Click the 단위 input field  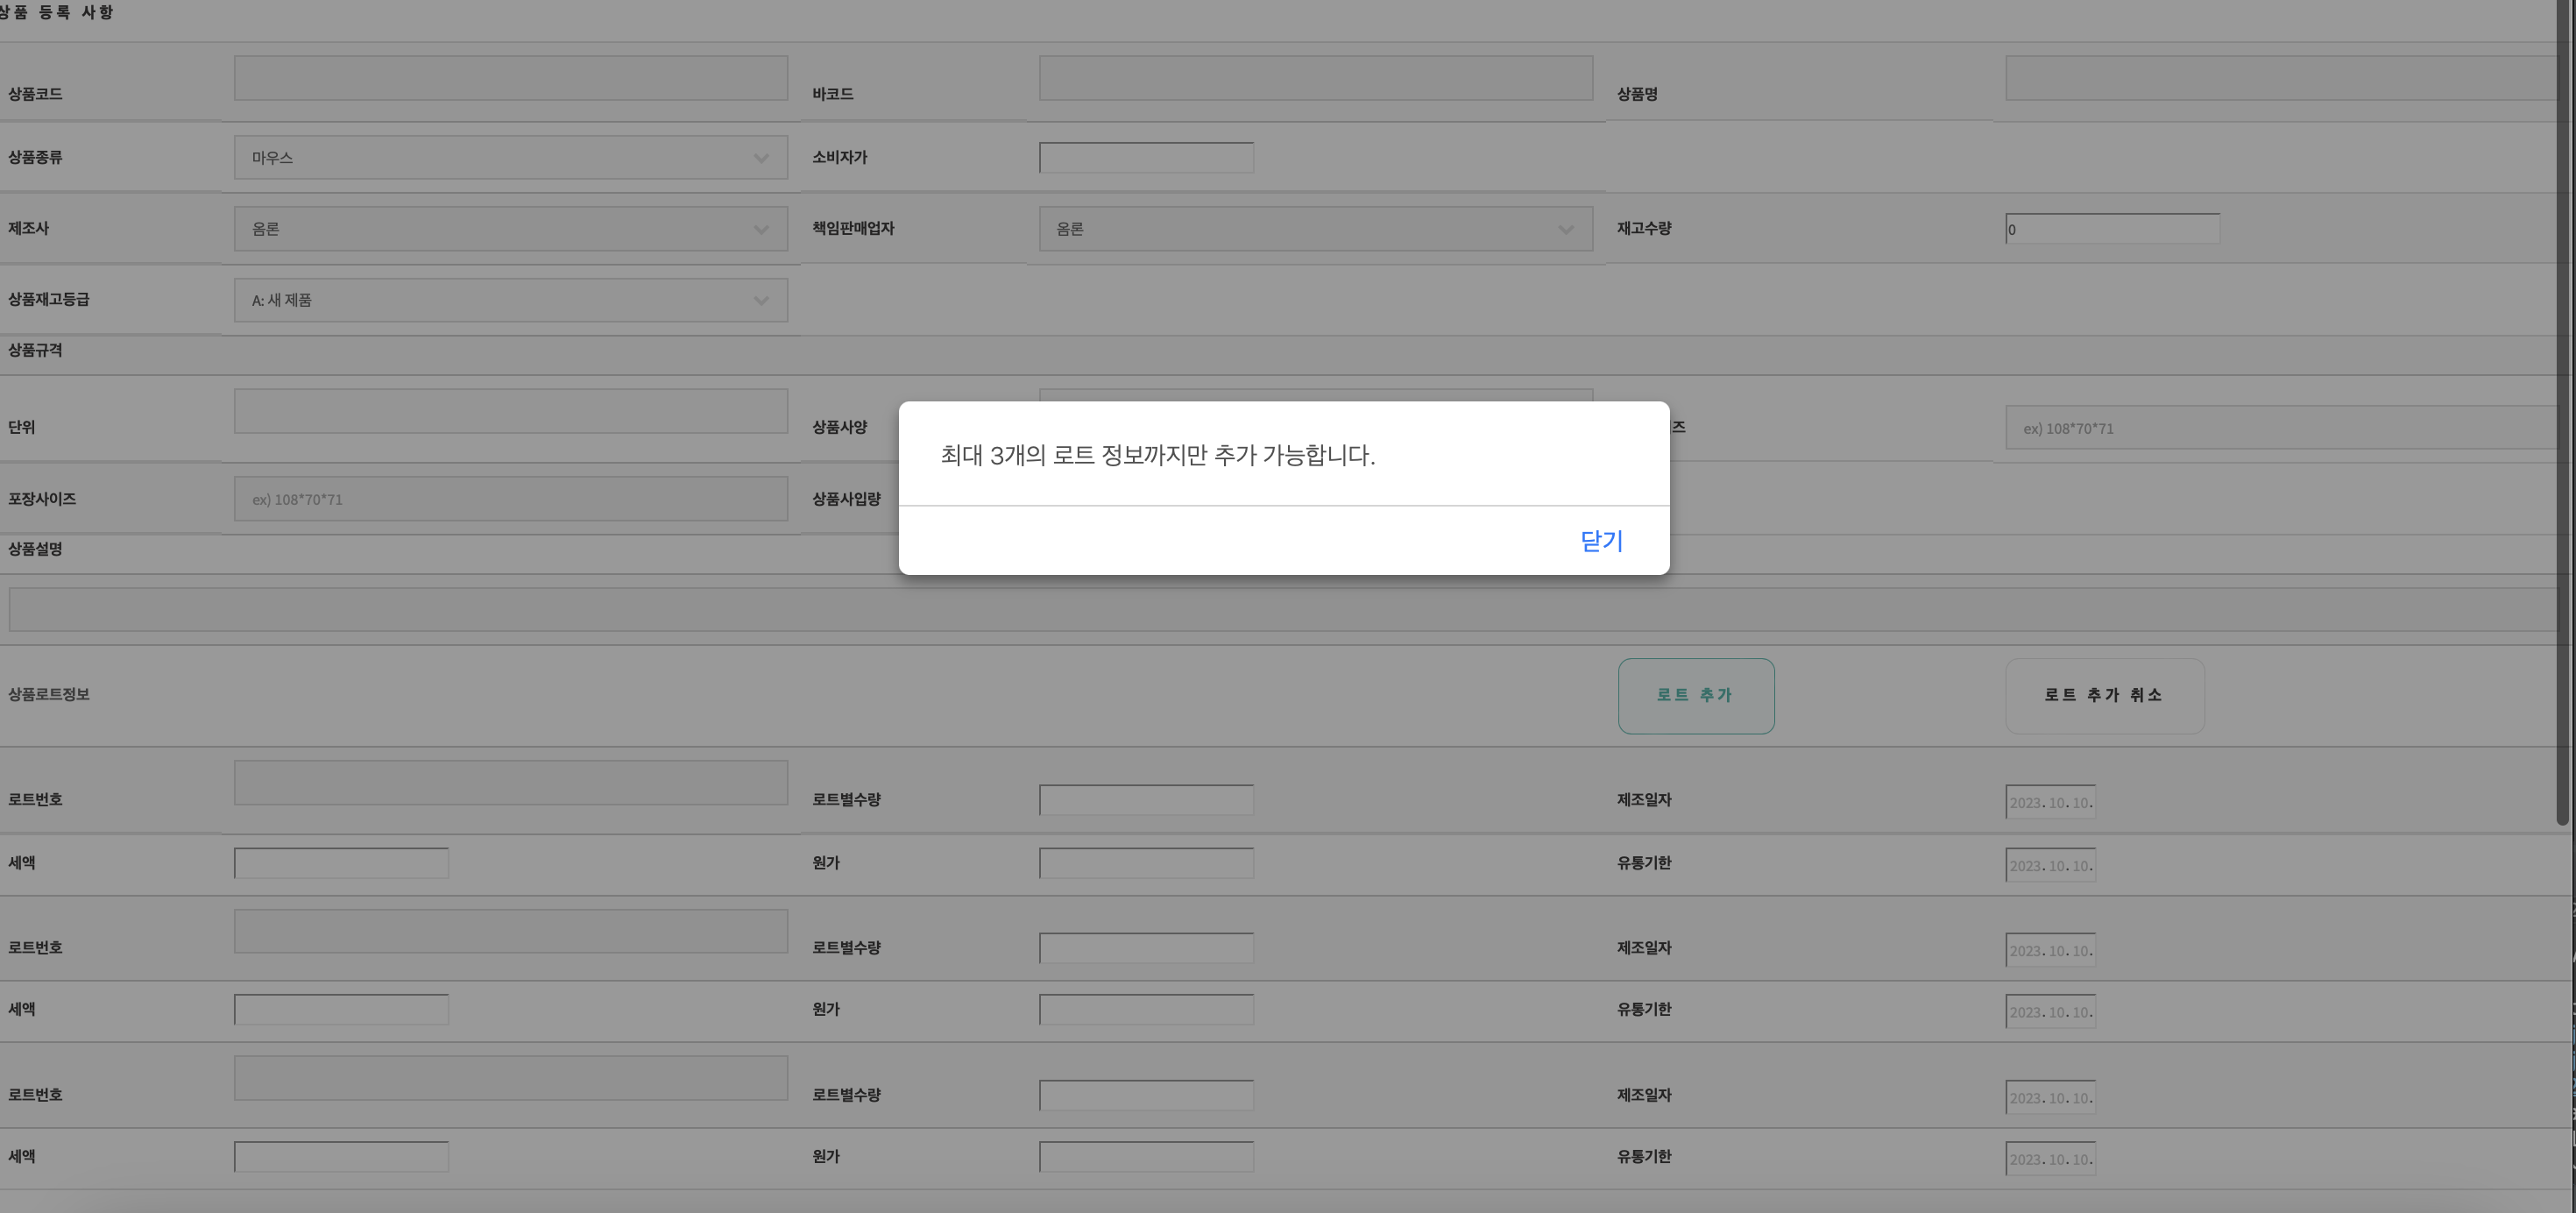[x=510, y=411]
